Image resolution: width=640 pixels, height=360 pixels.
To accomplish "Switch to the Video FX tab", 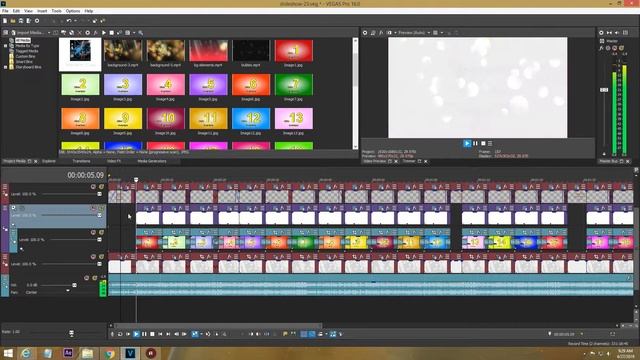I will tap(113, 161).
